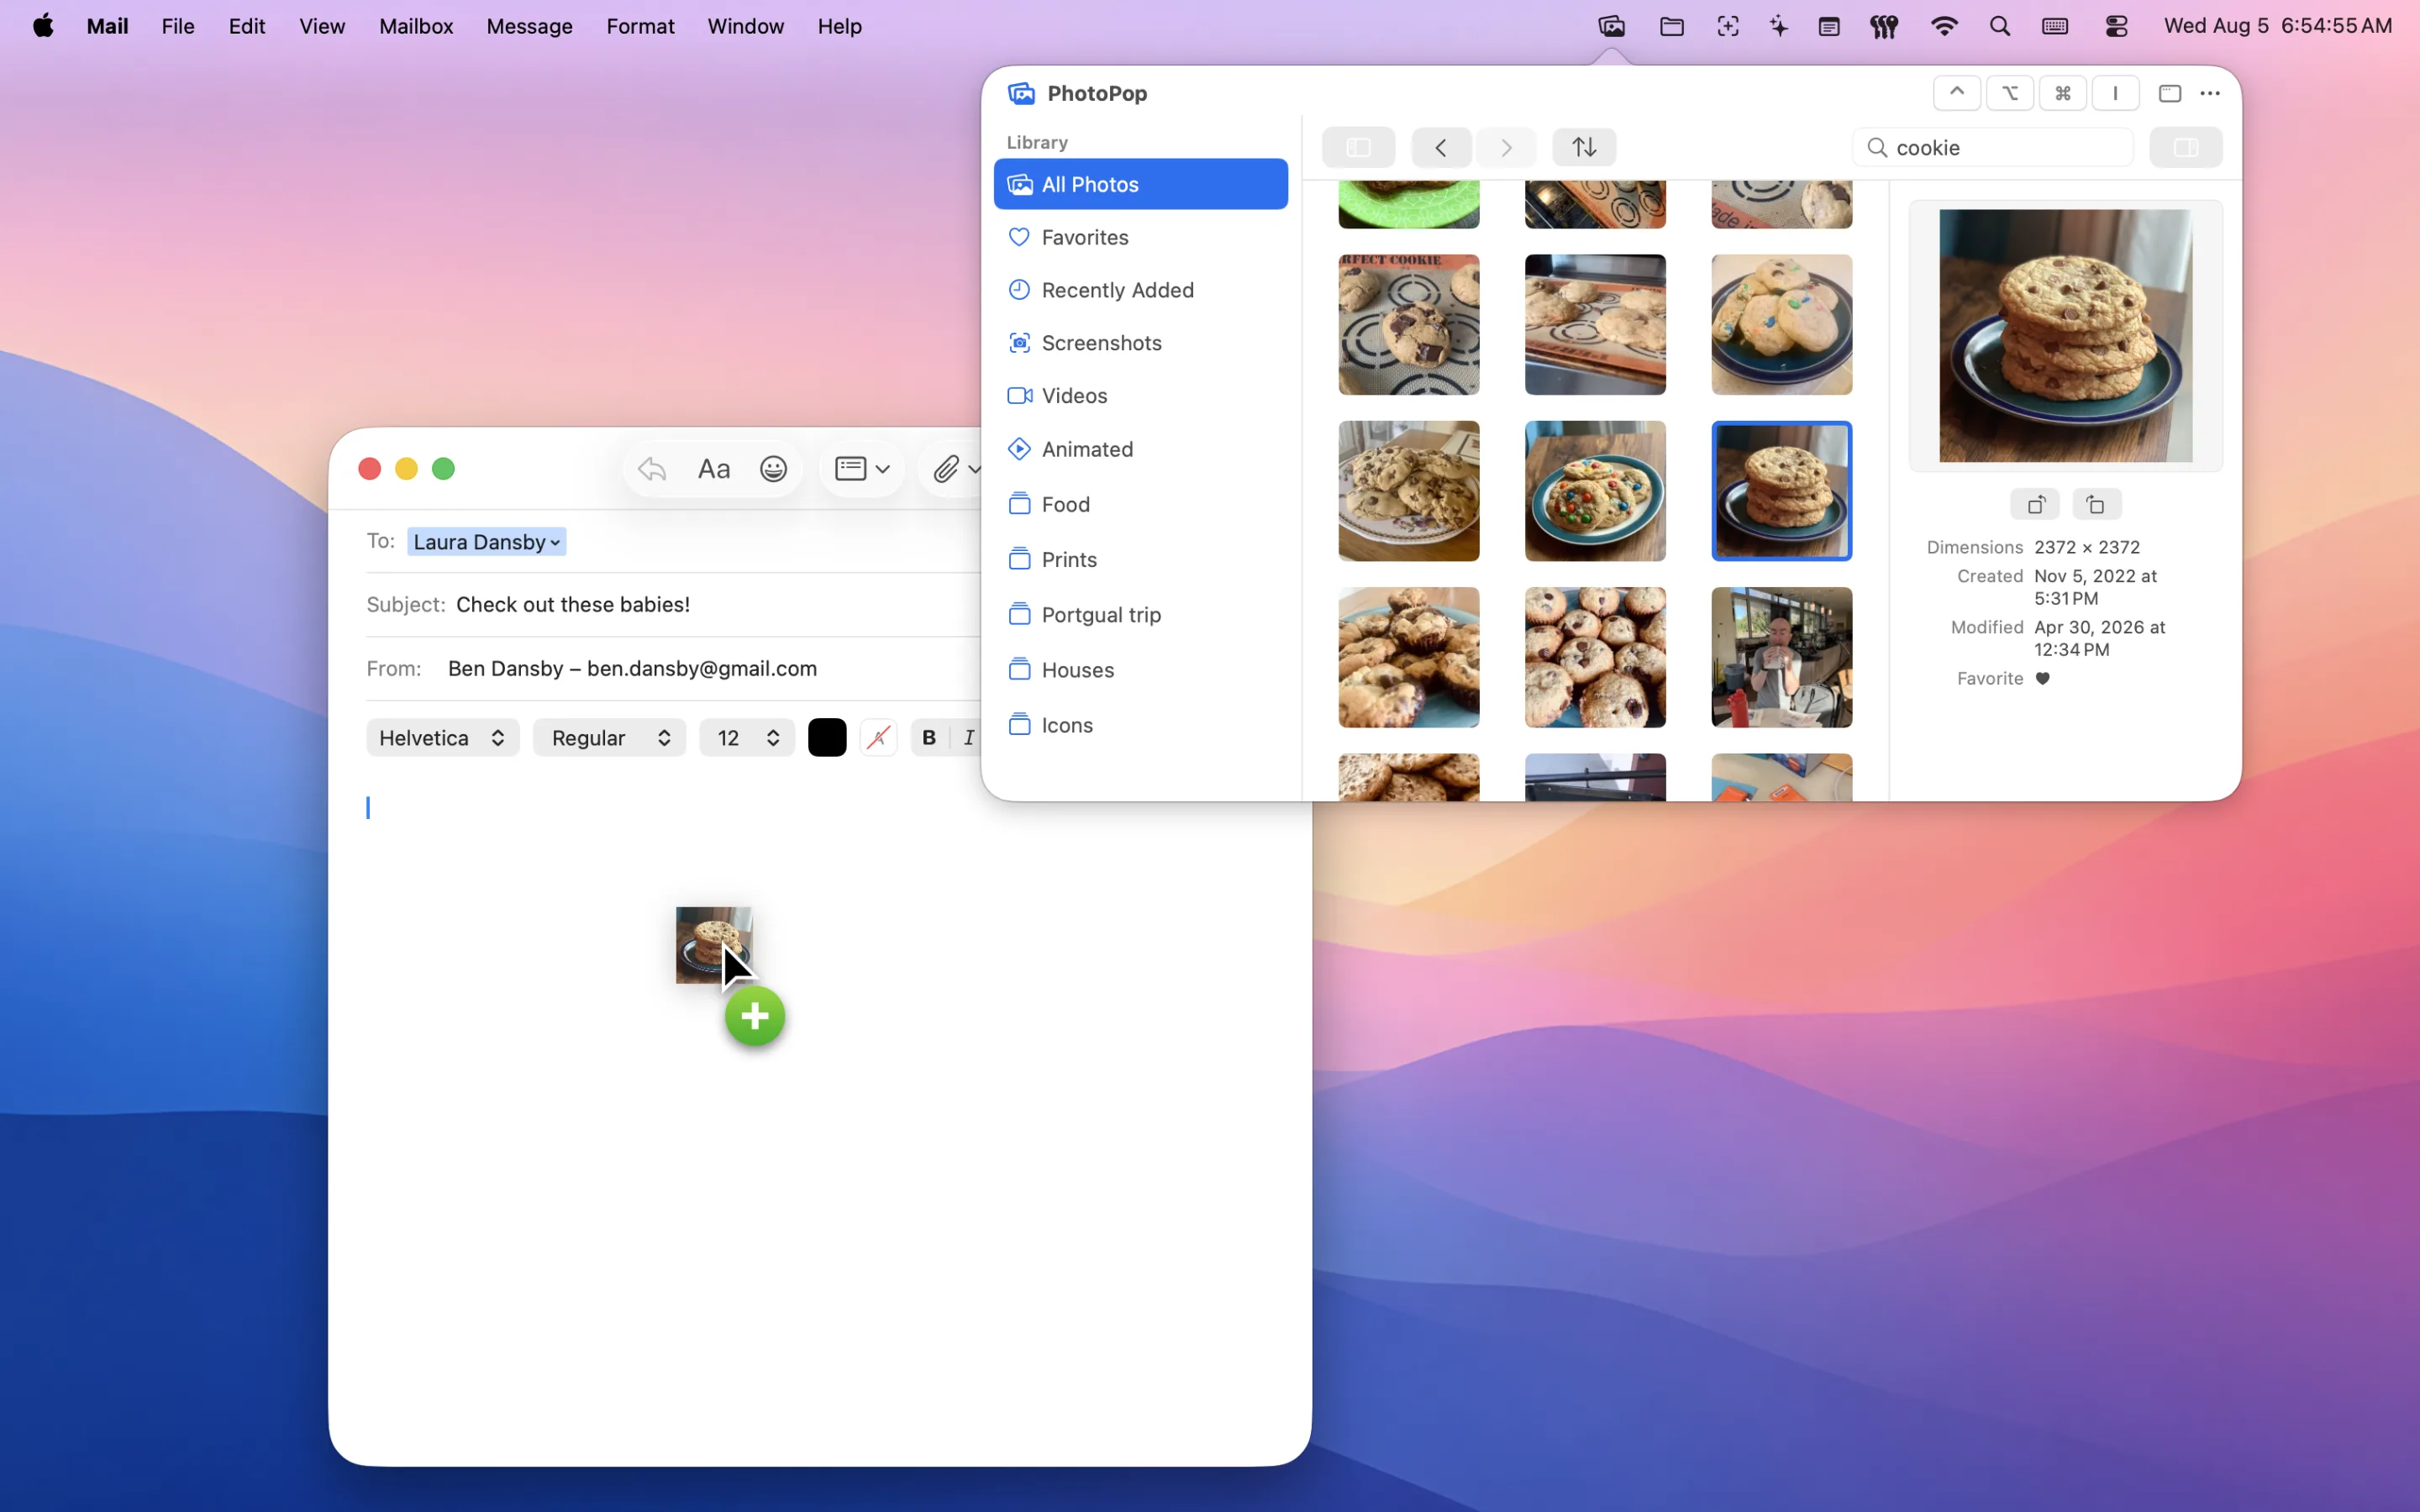Open the Food album

tap(1140, 504)
